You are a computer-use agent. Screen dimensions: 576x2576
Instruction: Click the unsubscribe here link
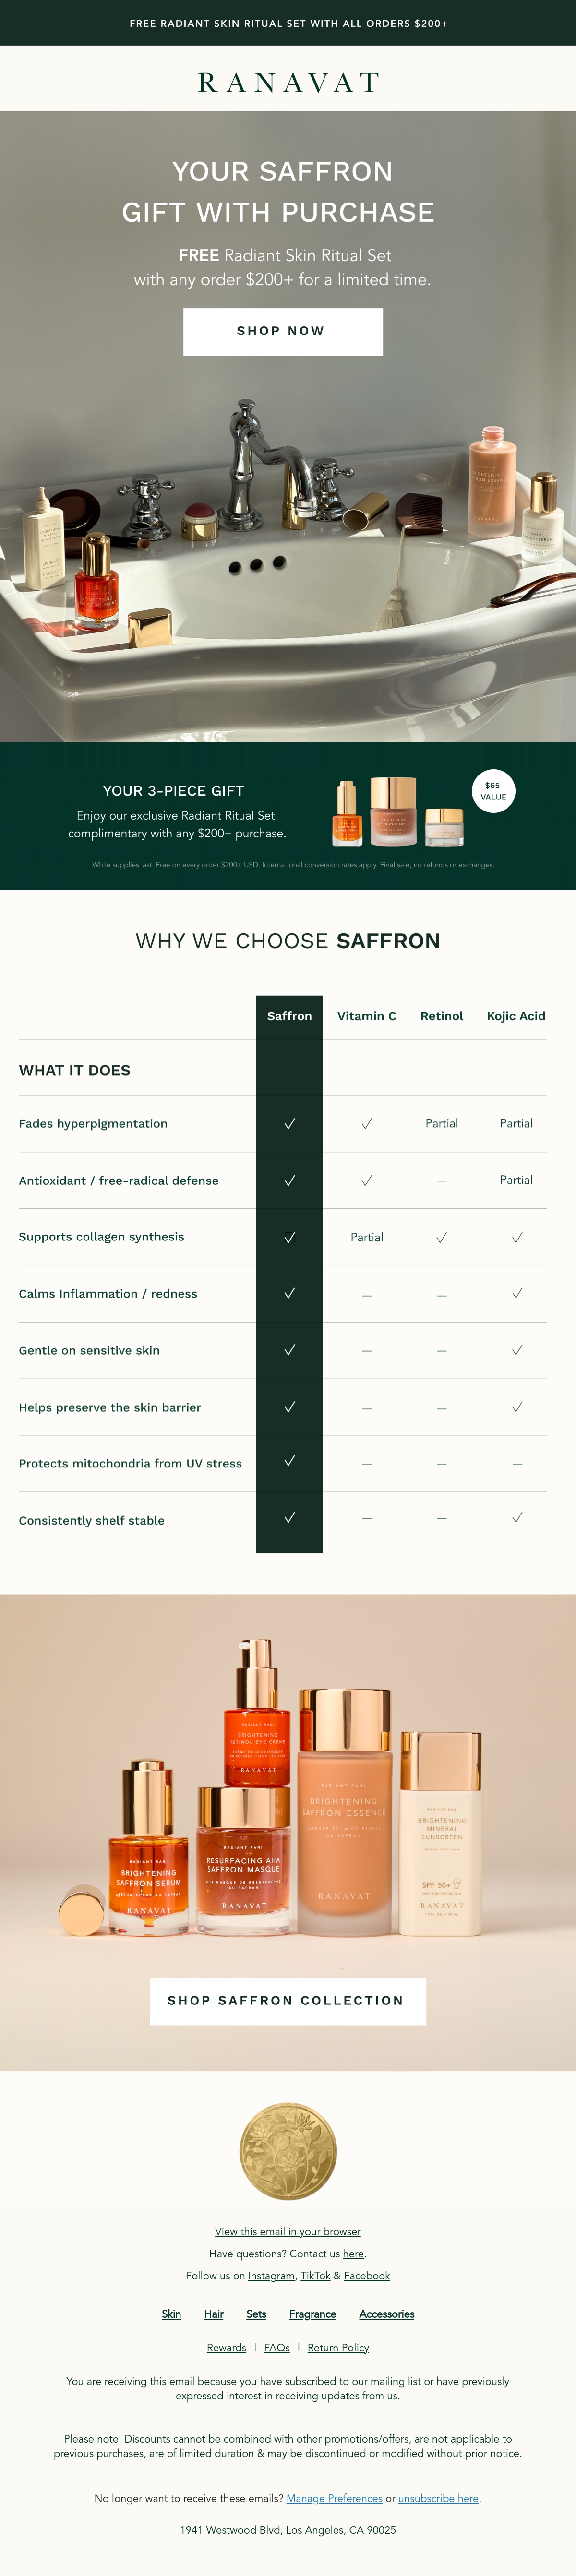(x=438, y=2498)
